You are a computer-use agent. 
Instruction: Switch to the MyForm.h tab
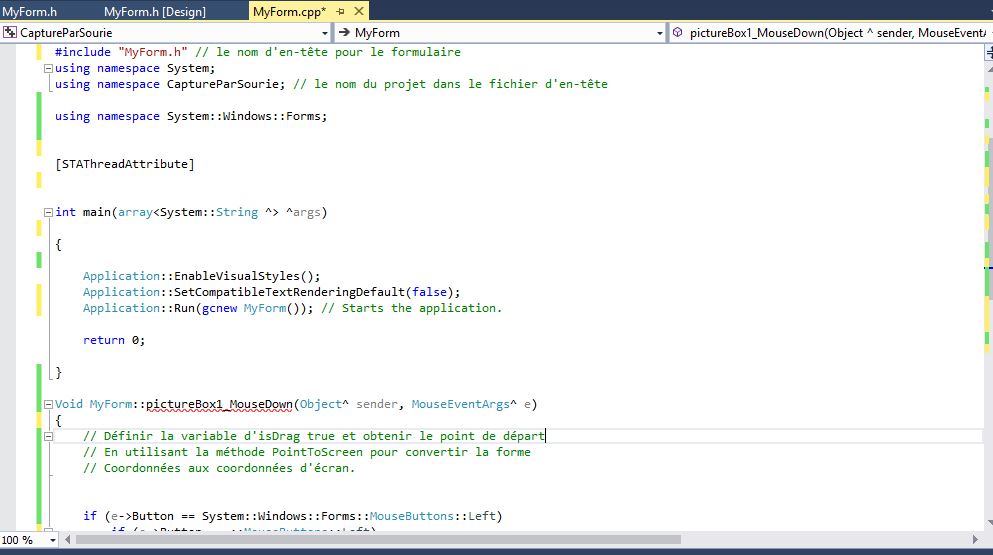[x=29, y=11]
